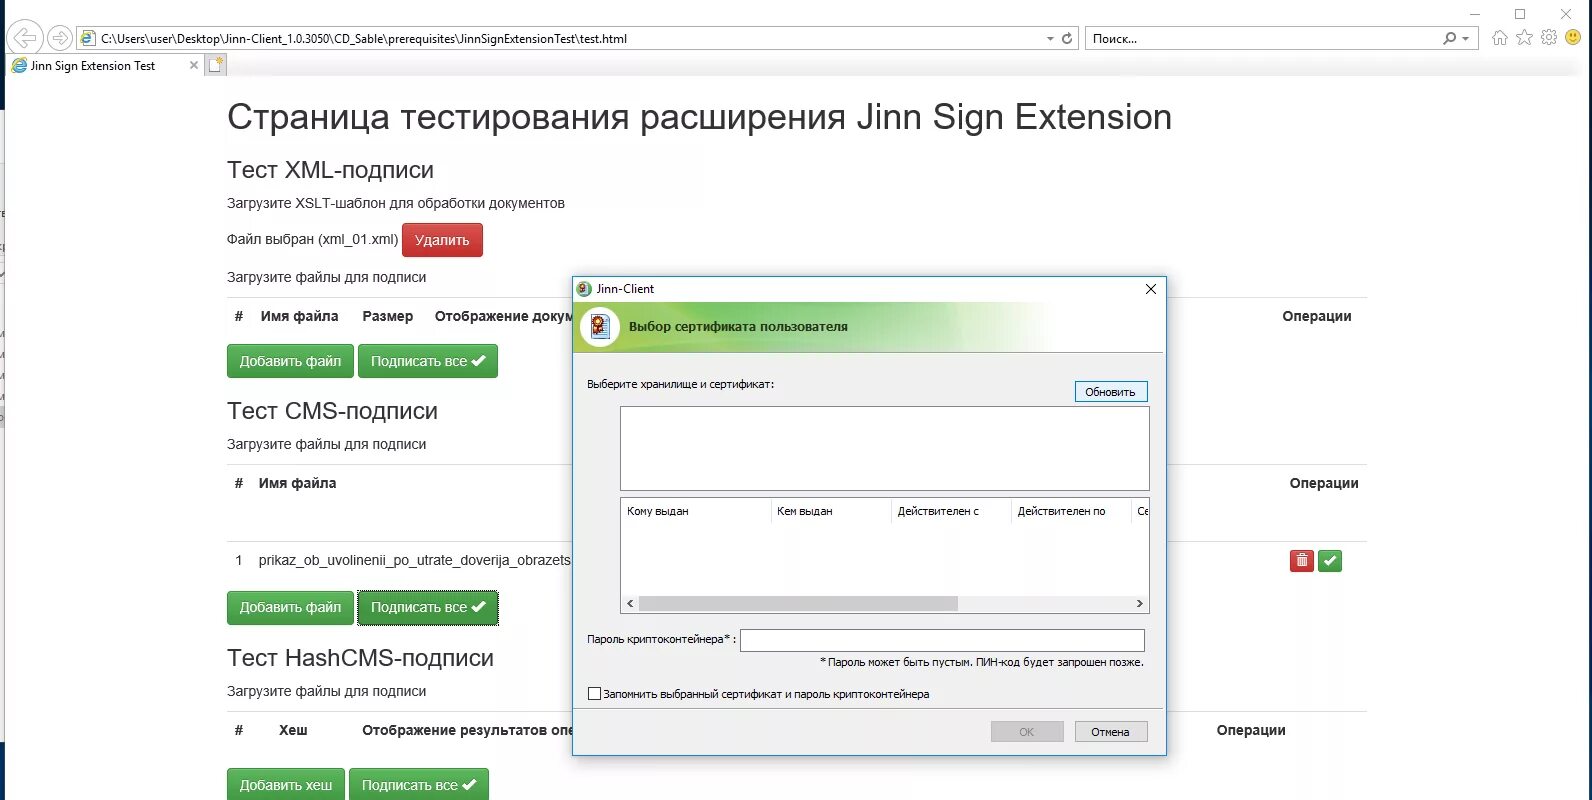The image size is (1592, 800).
Task: Expand the search provider dropdown arrow
Action: (1466, 39)
